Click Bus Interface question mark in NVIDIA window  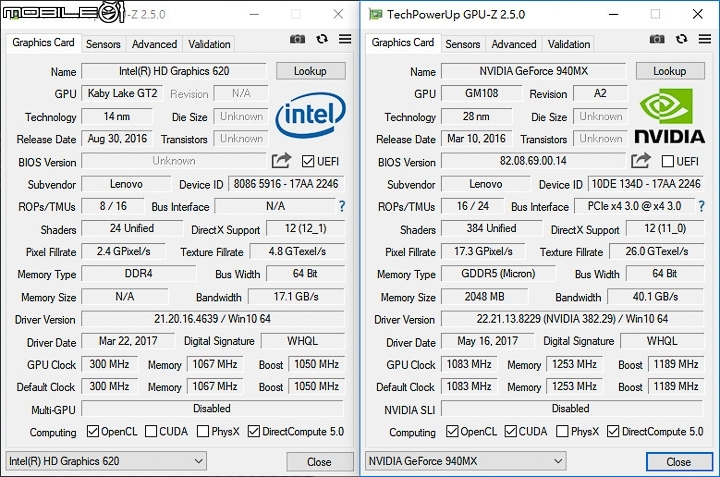coord(702,206)
